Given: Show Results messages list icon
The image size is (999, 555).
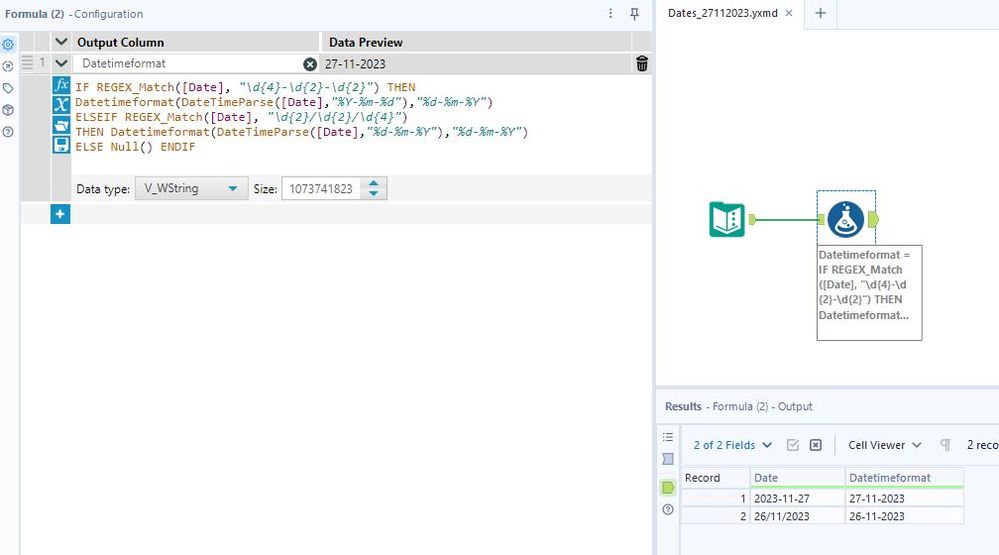Looking at the screenshot, I should (668, 436).
